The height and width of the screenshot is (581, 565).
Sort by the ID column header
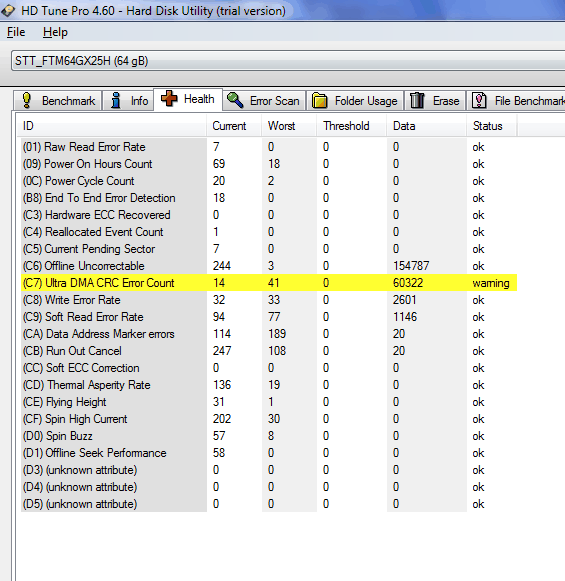[x=112, y=126]
